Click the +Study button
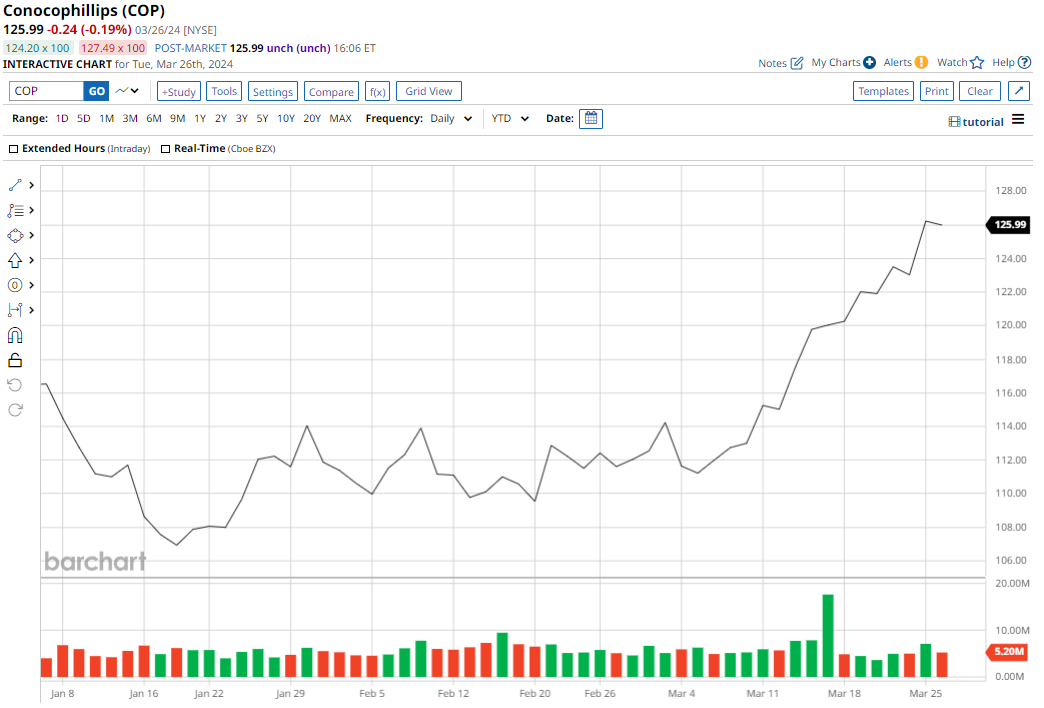The height and width of the screenshot is (708, 1044). (x=179, y=91)
